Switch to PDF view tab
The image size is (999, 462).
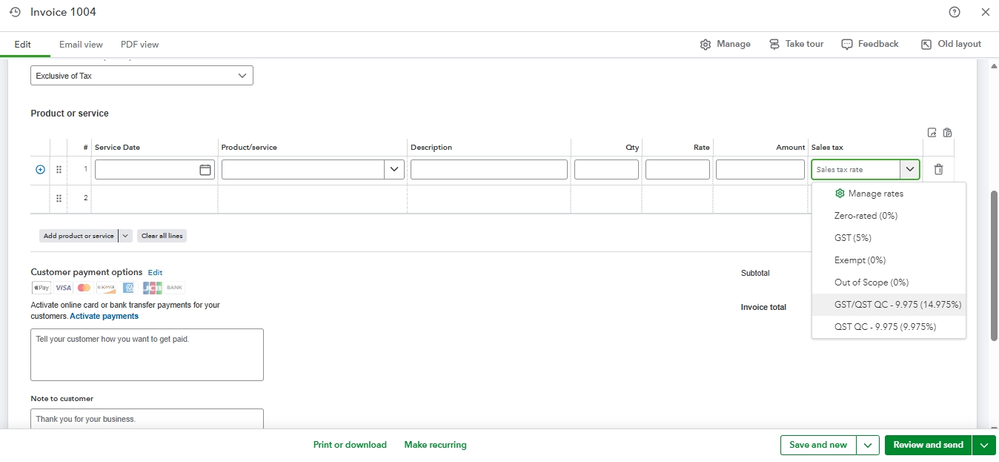[x=140, y=45]
